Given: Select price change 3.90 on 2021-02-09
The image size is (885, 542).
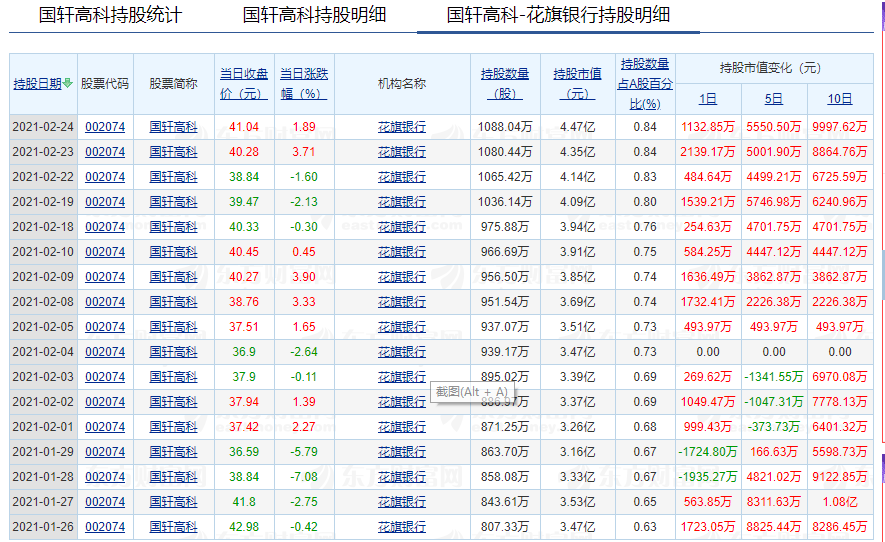Looking at the screenshot, I should 304,277.
